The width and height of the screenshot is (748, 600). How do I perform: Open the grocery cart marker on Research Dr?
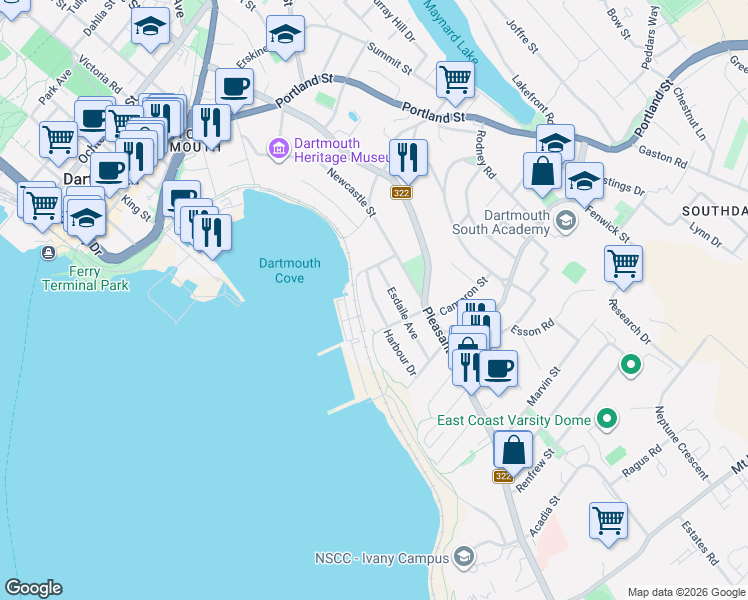623,266
